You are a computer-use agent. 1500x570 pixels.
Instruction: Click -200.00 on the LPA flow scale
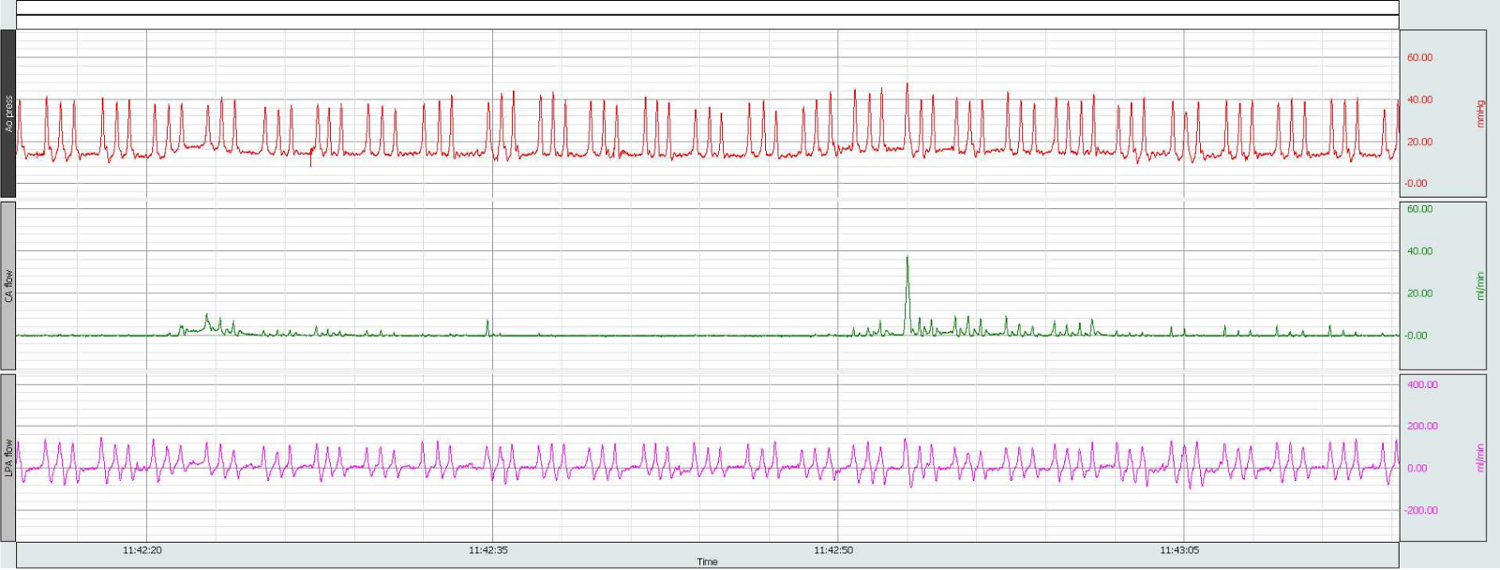[1422, 510]
